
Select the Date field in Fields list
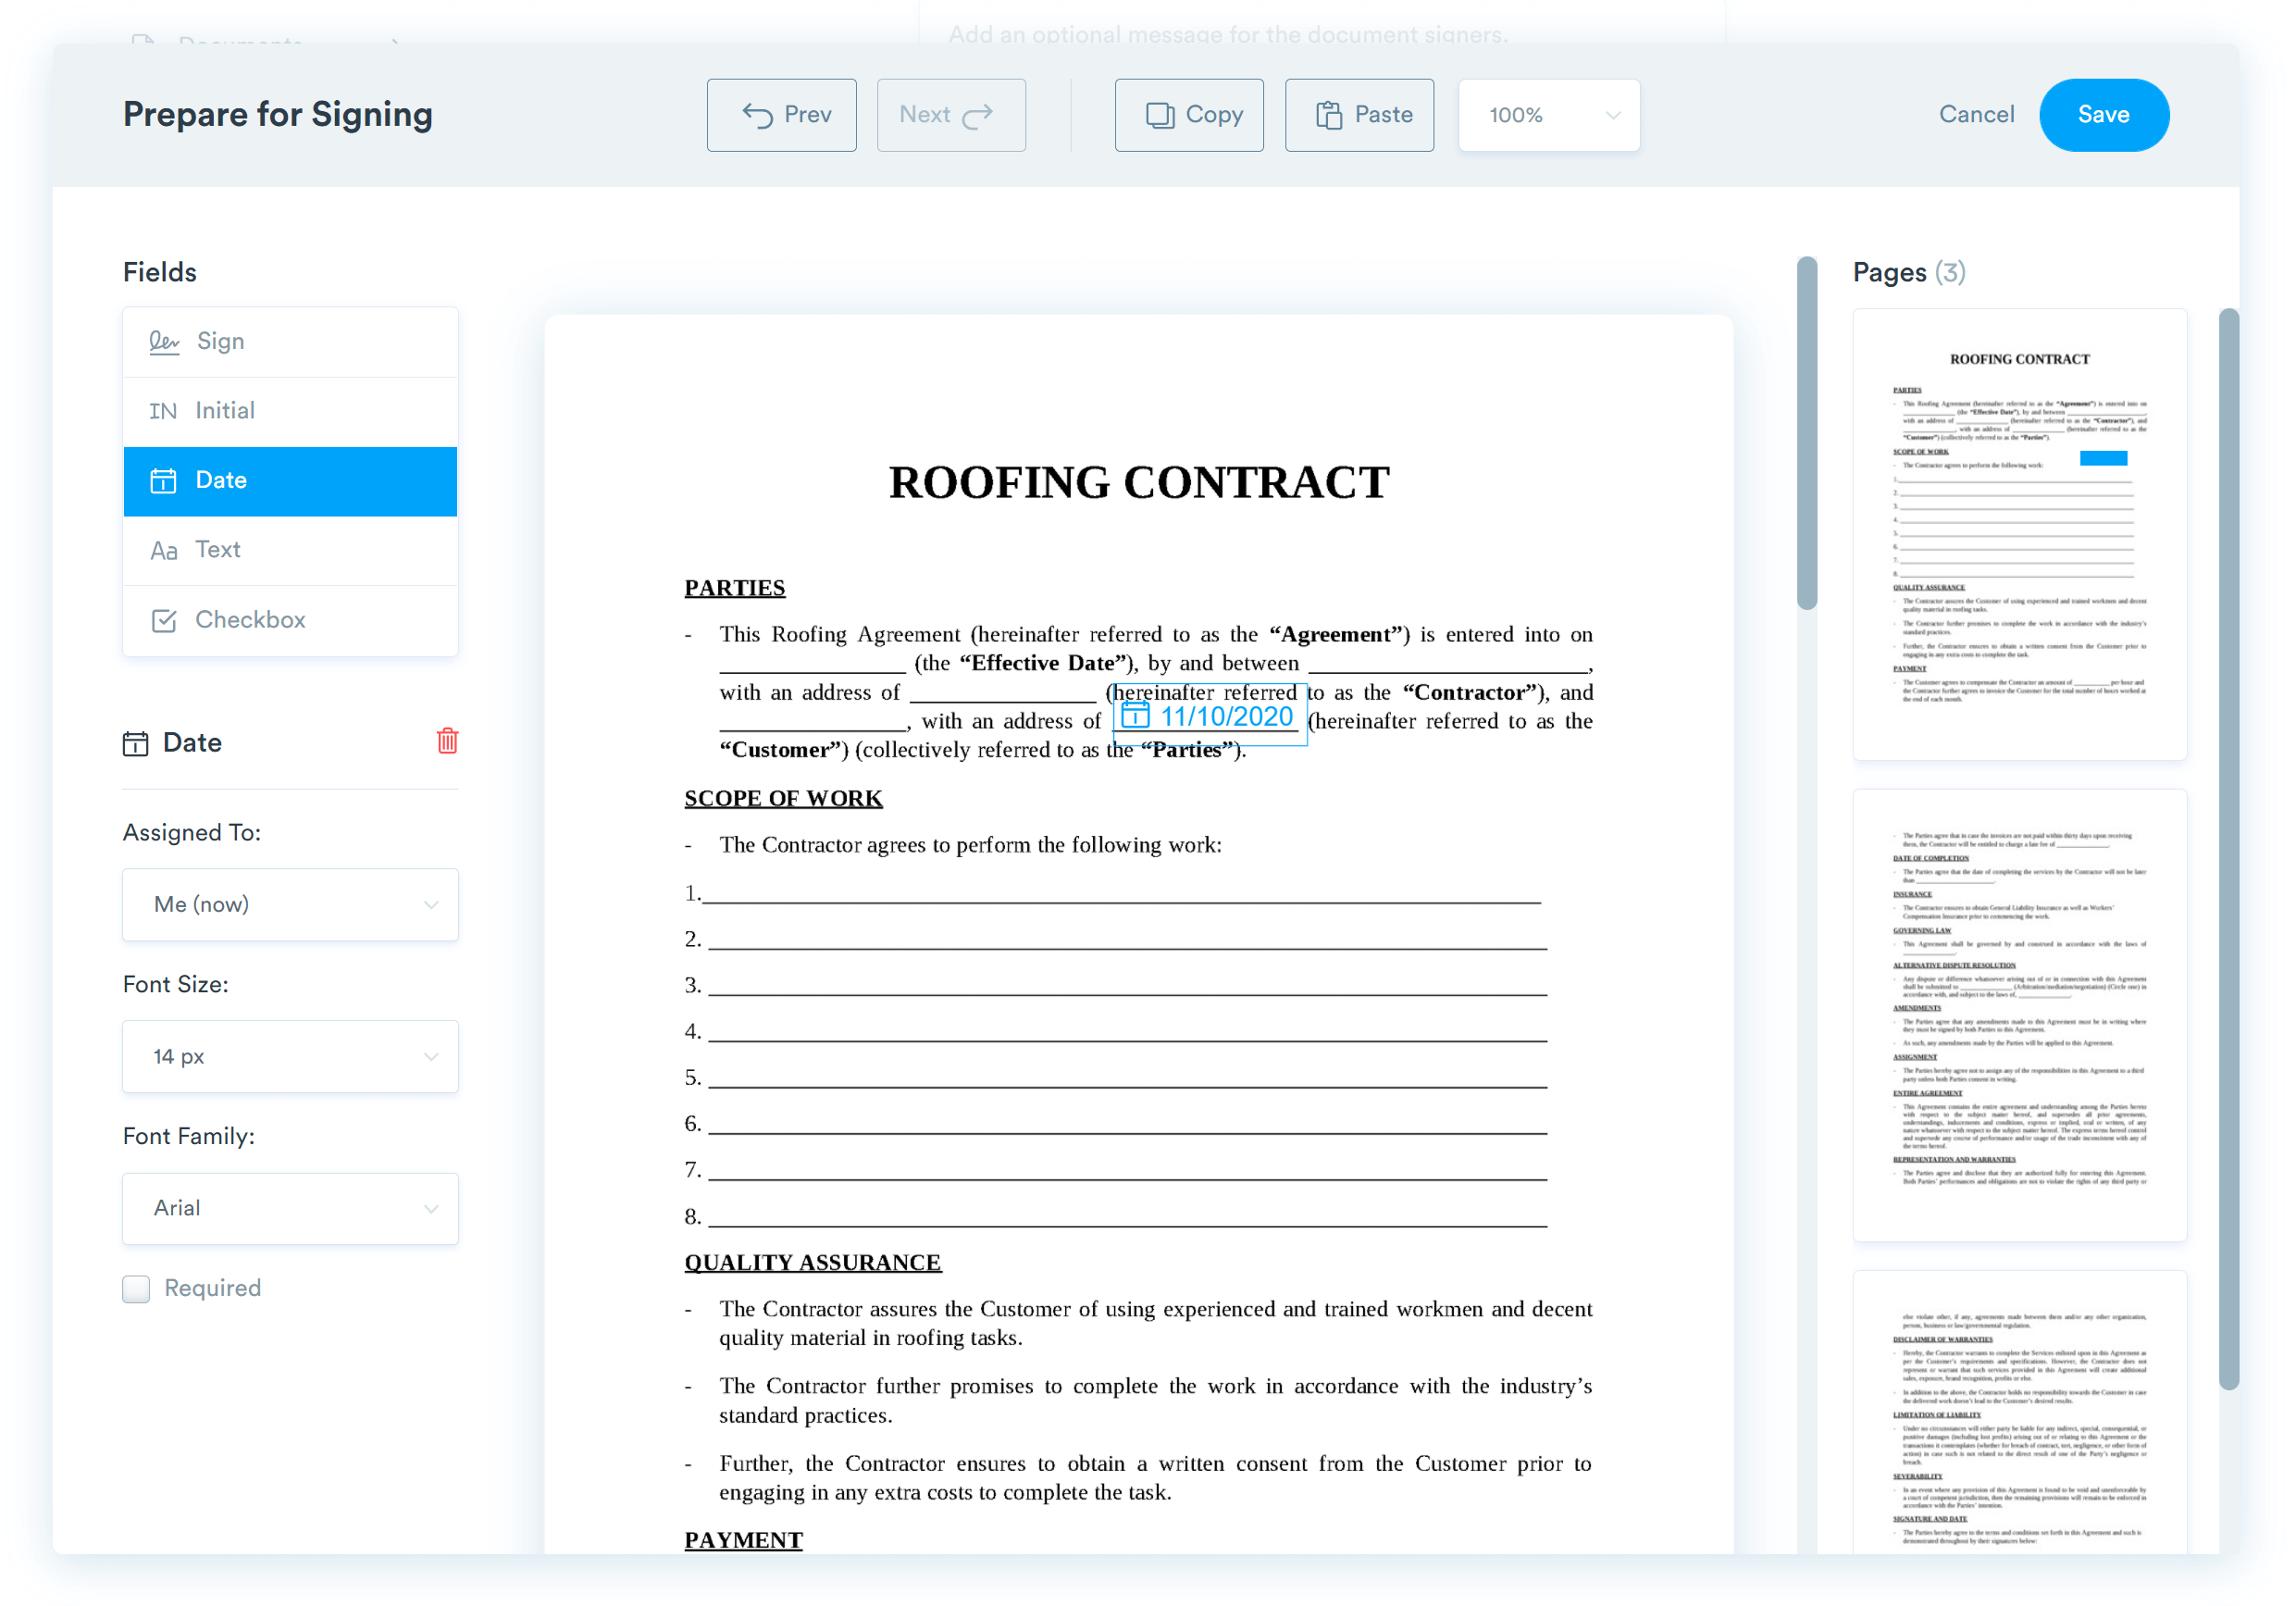tap(290, 481)
